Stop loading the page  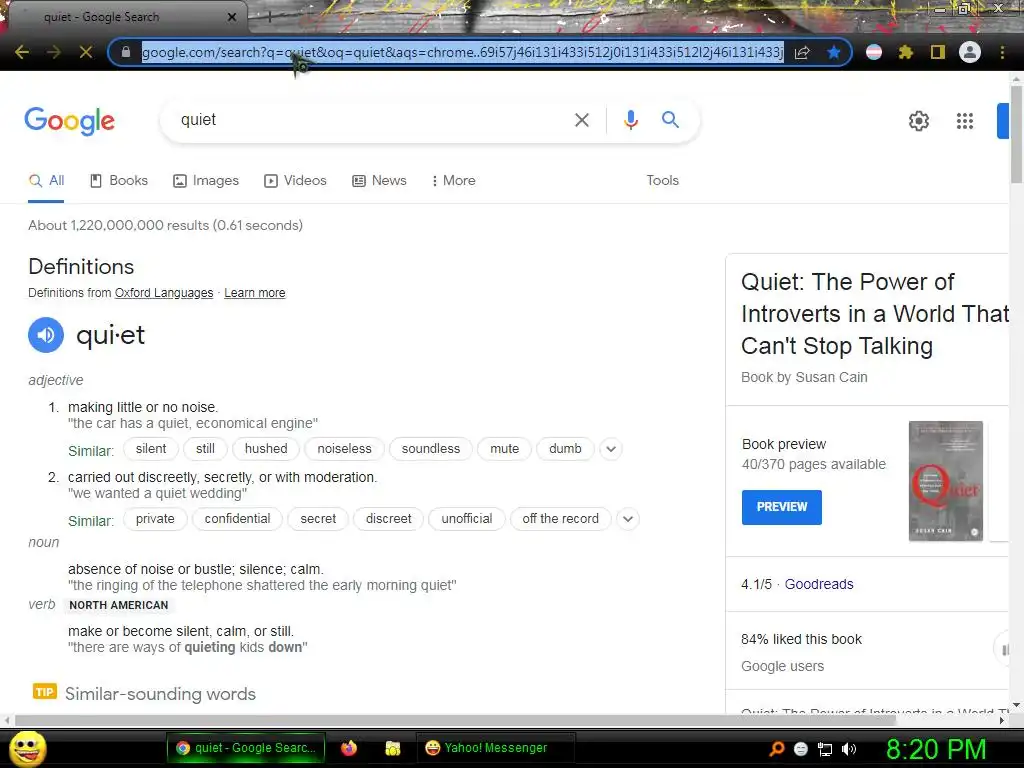pyautogui.click(x=86, y=52)
